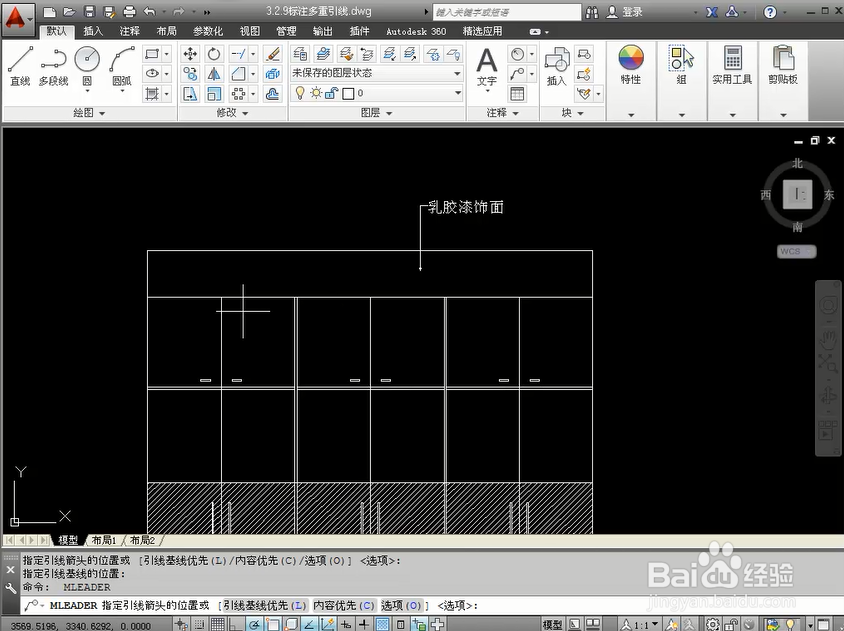Choose content first option (内容优先 C)
Image resolution: width=844 pixels, height=631 pixels.
coord(343,606)
